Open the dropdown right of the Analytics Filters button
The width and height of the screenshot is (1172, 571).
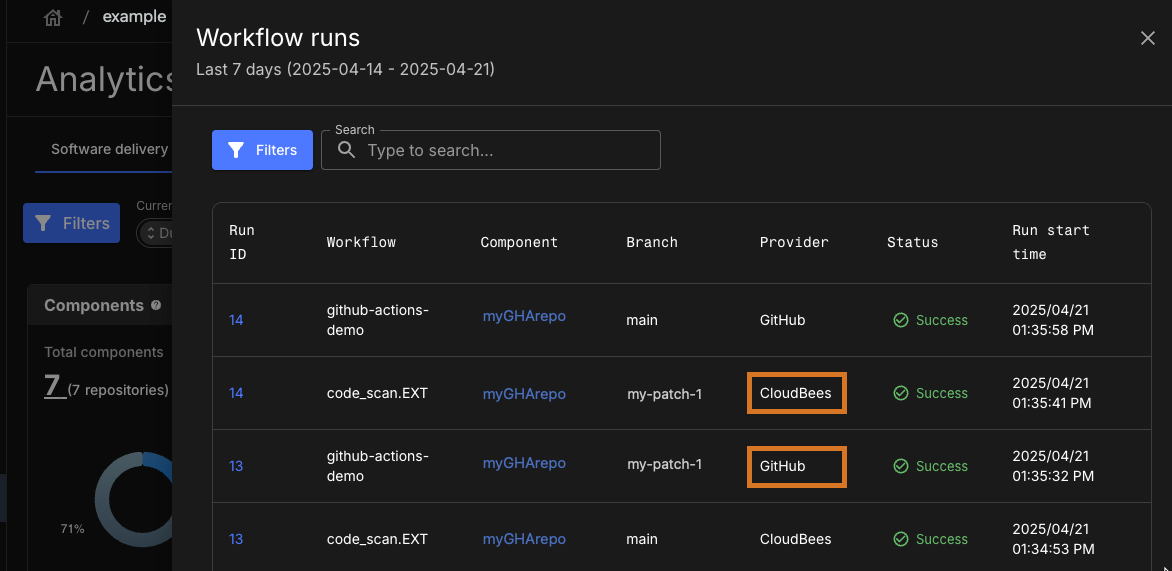155,233
